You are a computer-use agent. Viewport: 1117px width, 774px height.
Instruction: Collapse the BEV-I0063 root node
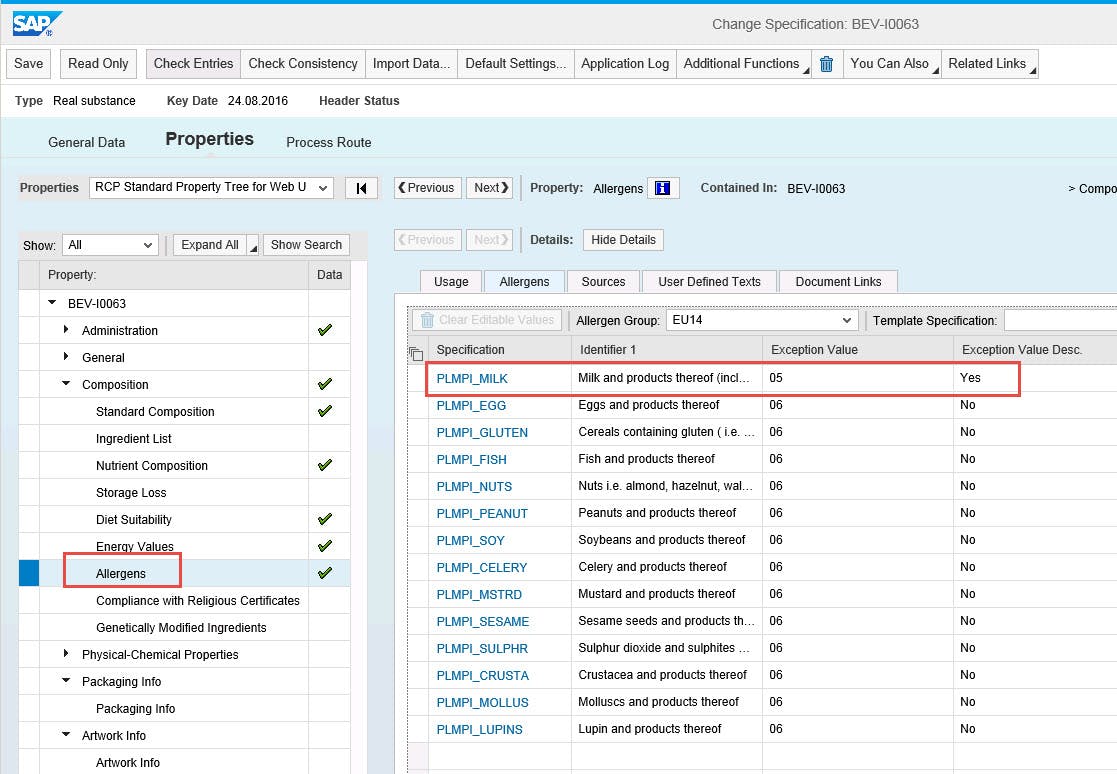[x=52, y=303]
